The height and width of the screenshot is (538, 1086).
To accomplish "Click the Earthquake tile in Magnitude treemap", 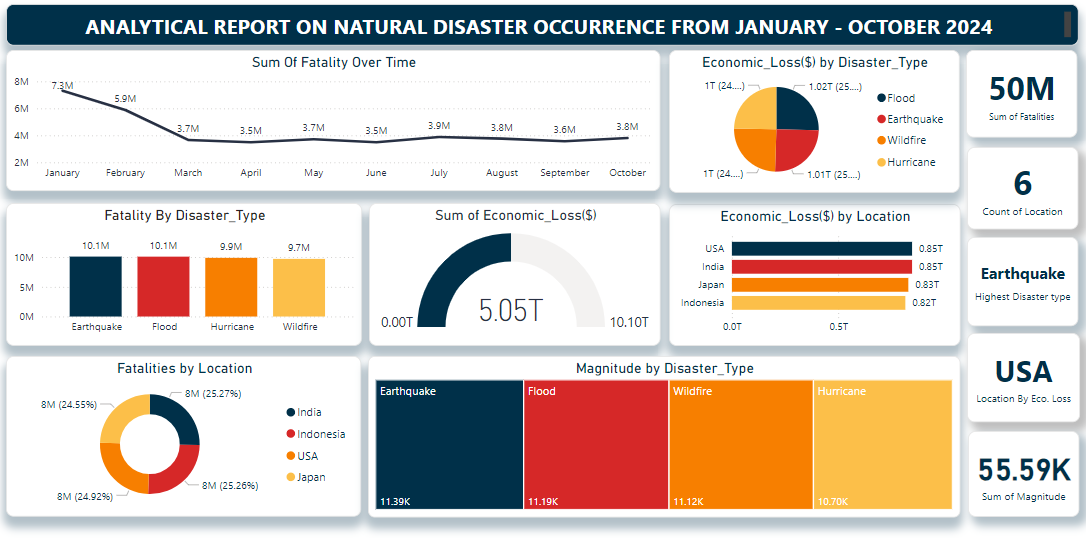I will point(449,445).
